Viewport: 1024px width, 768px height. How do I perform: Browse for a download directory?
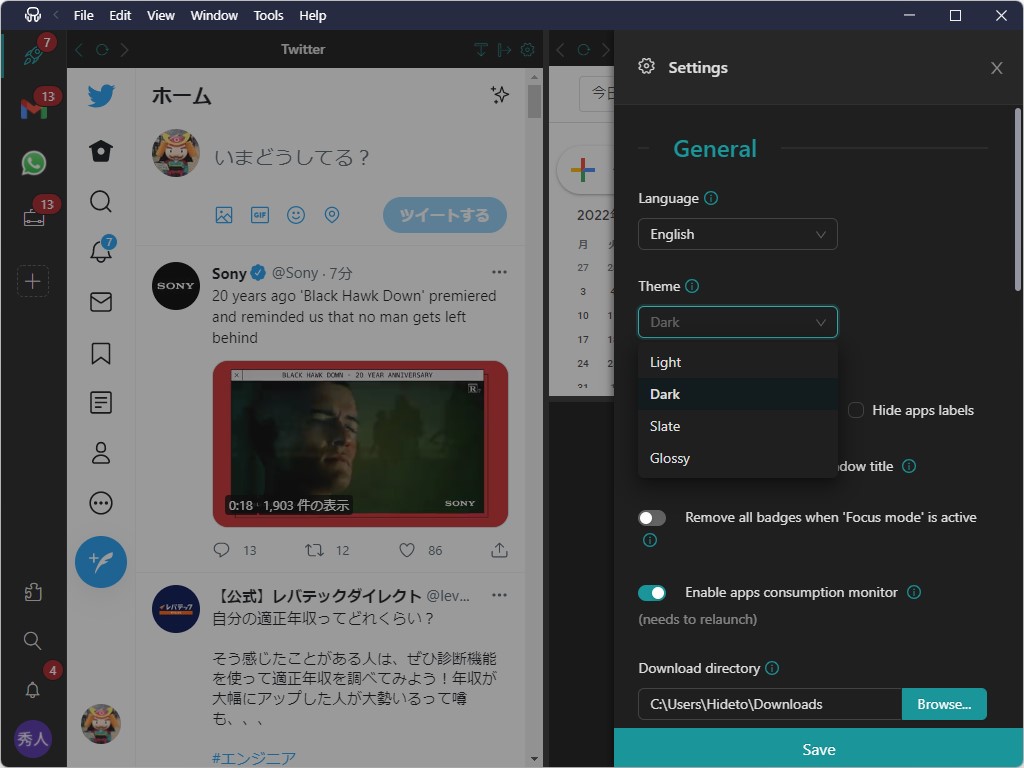(x=943, y=703)
